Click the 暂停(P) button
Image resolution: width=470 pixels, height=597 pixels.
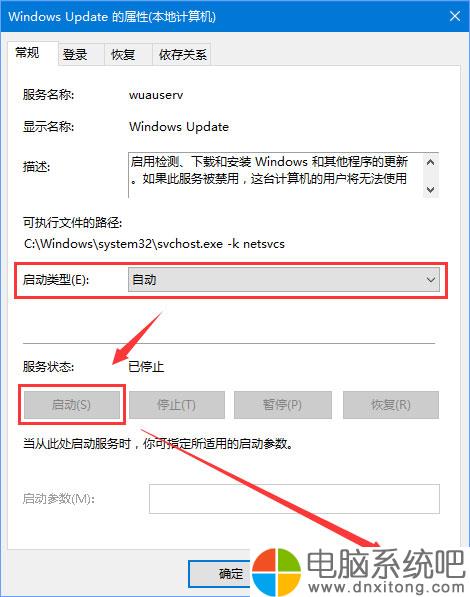(283, 404)
